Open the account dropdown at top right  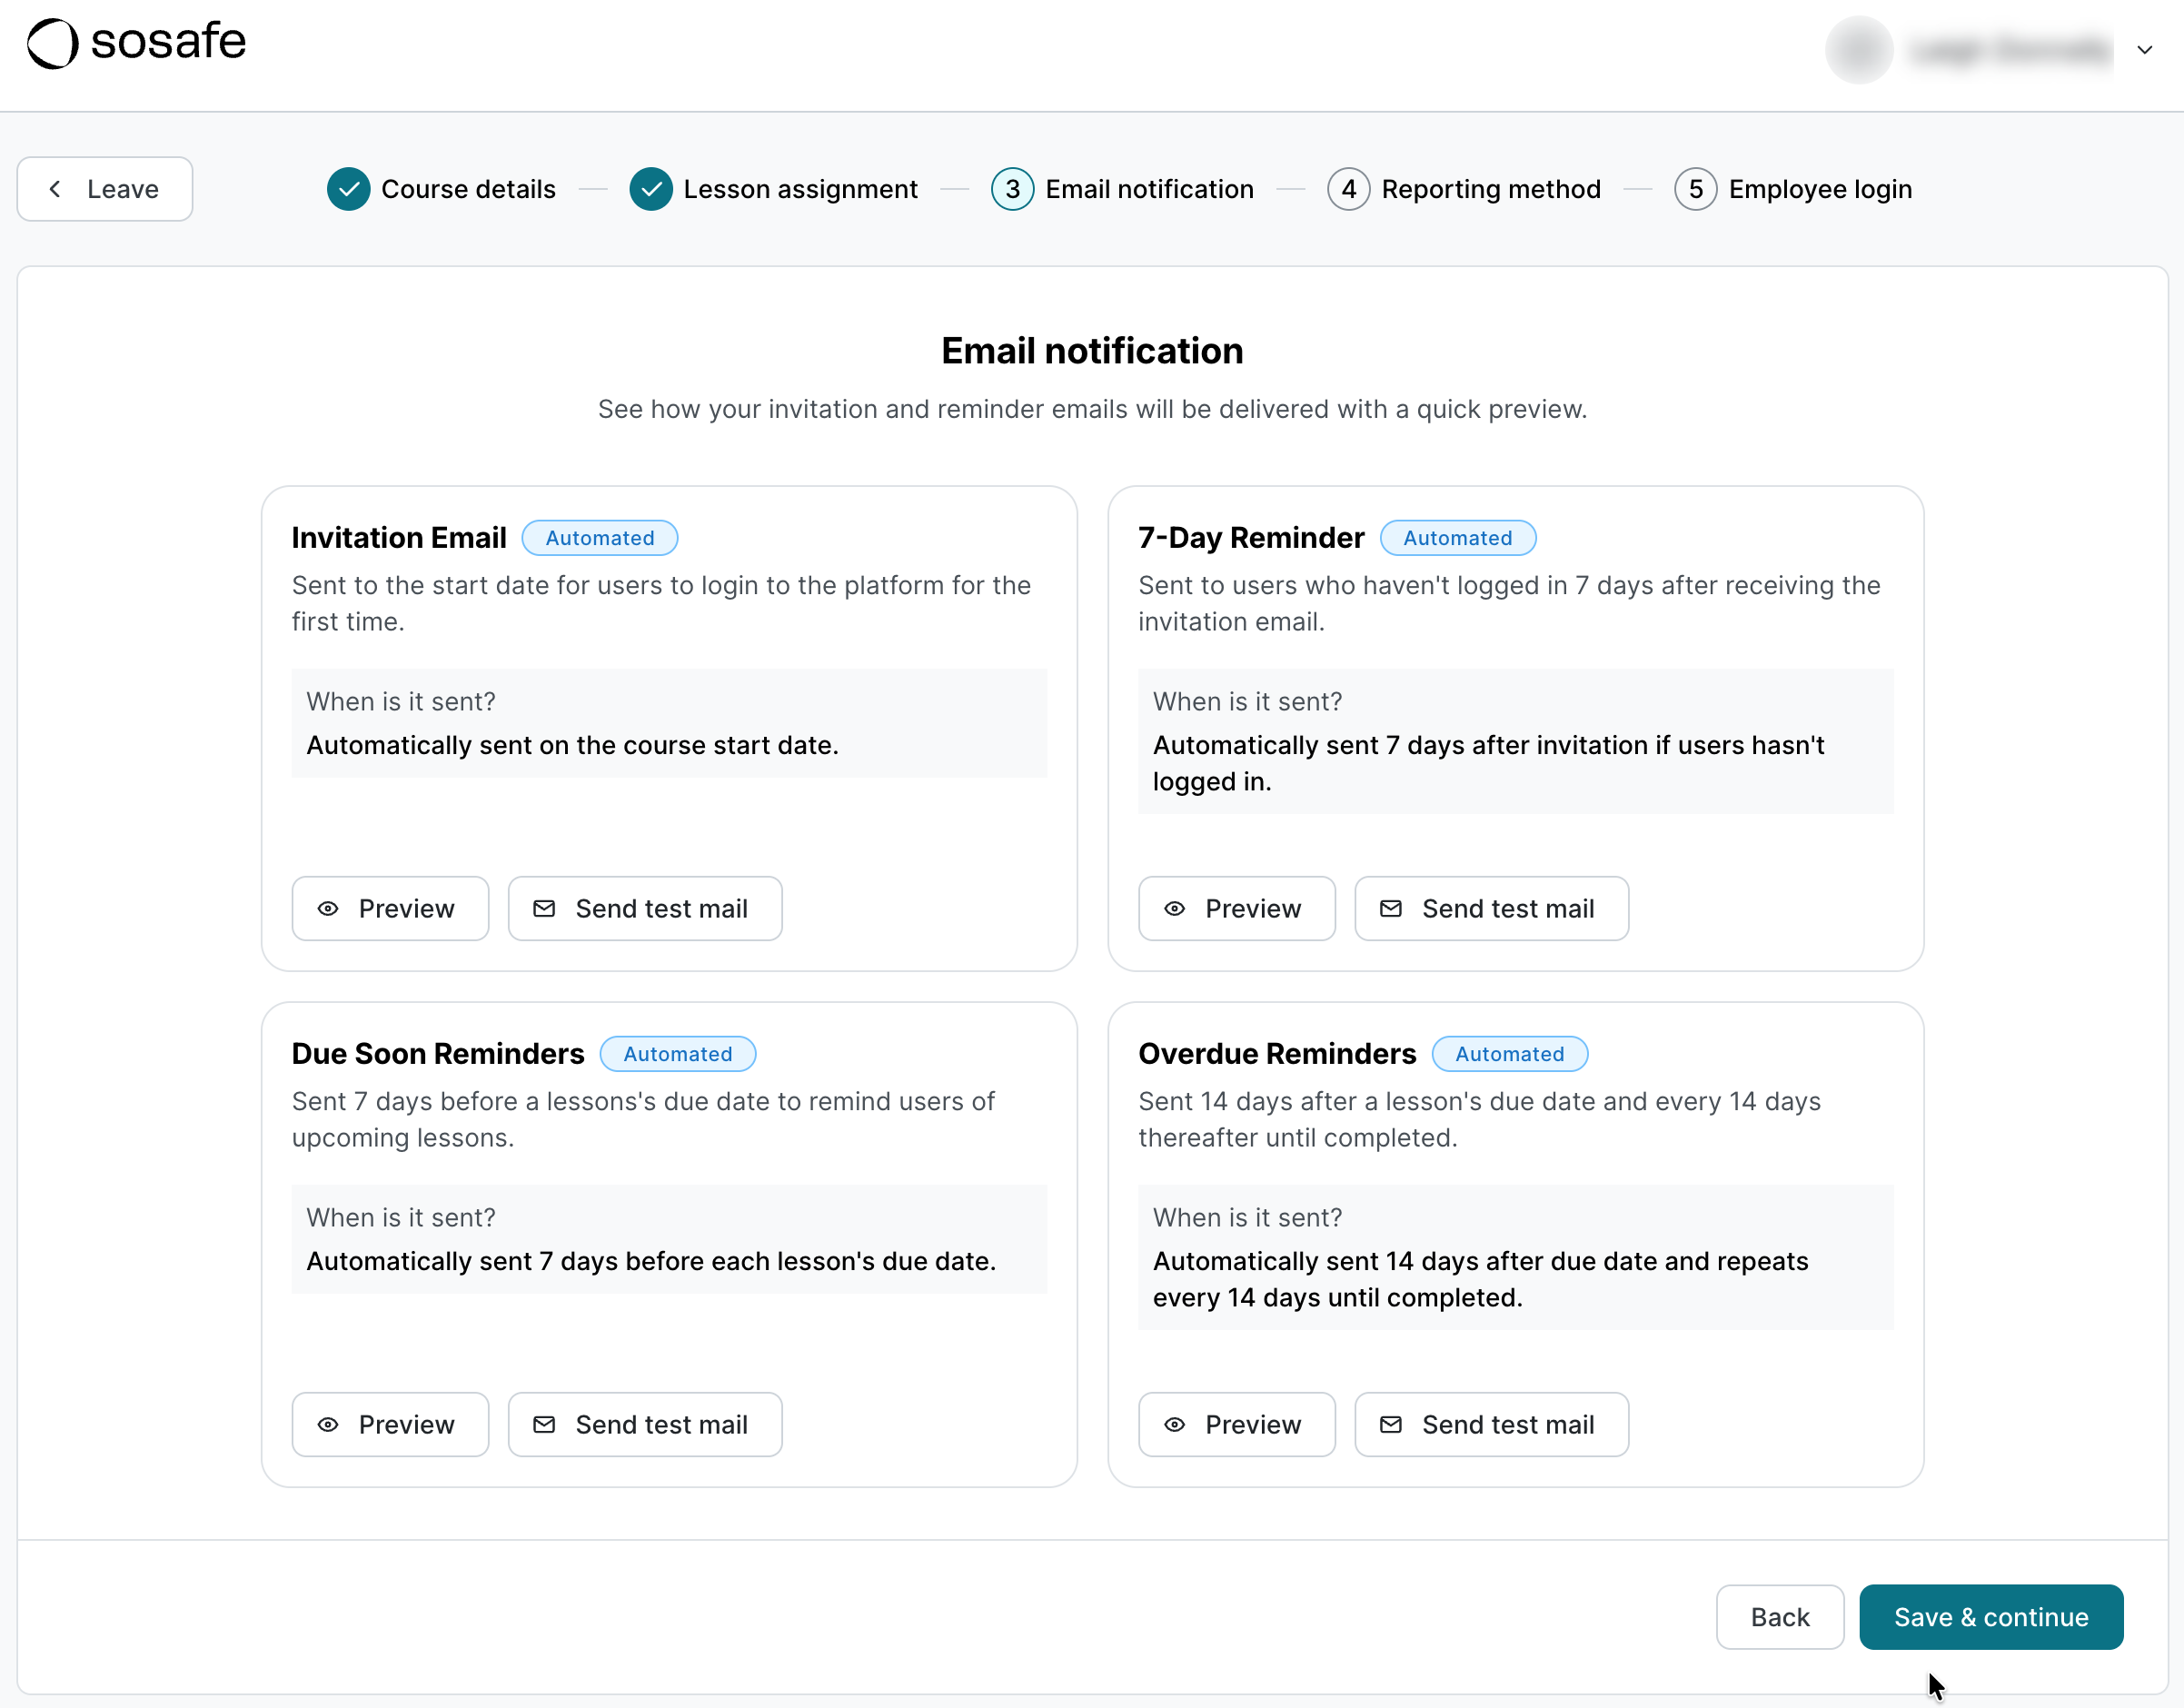(x=2144, y=49)
